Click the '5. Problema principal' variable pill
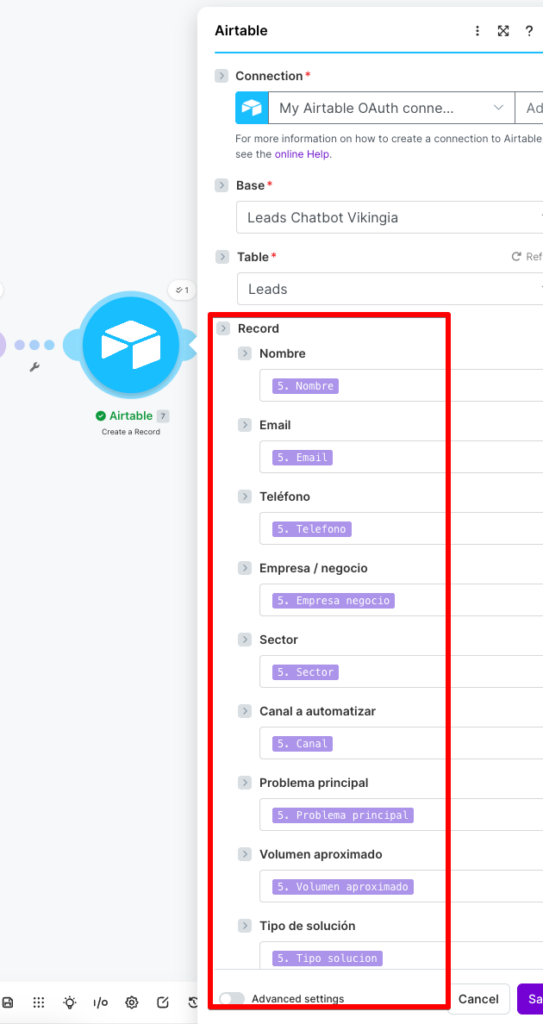Image resolution: width=543 pixels, height=1024 pixels. pos(343,815)
